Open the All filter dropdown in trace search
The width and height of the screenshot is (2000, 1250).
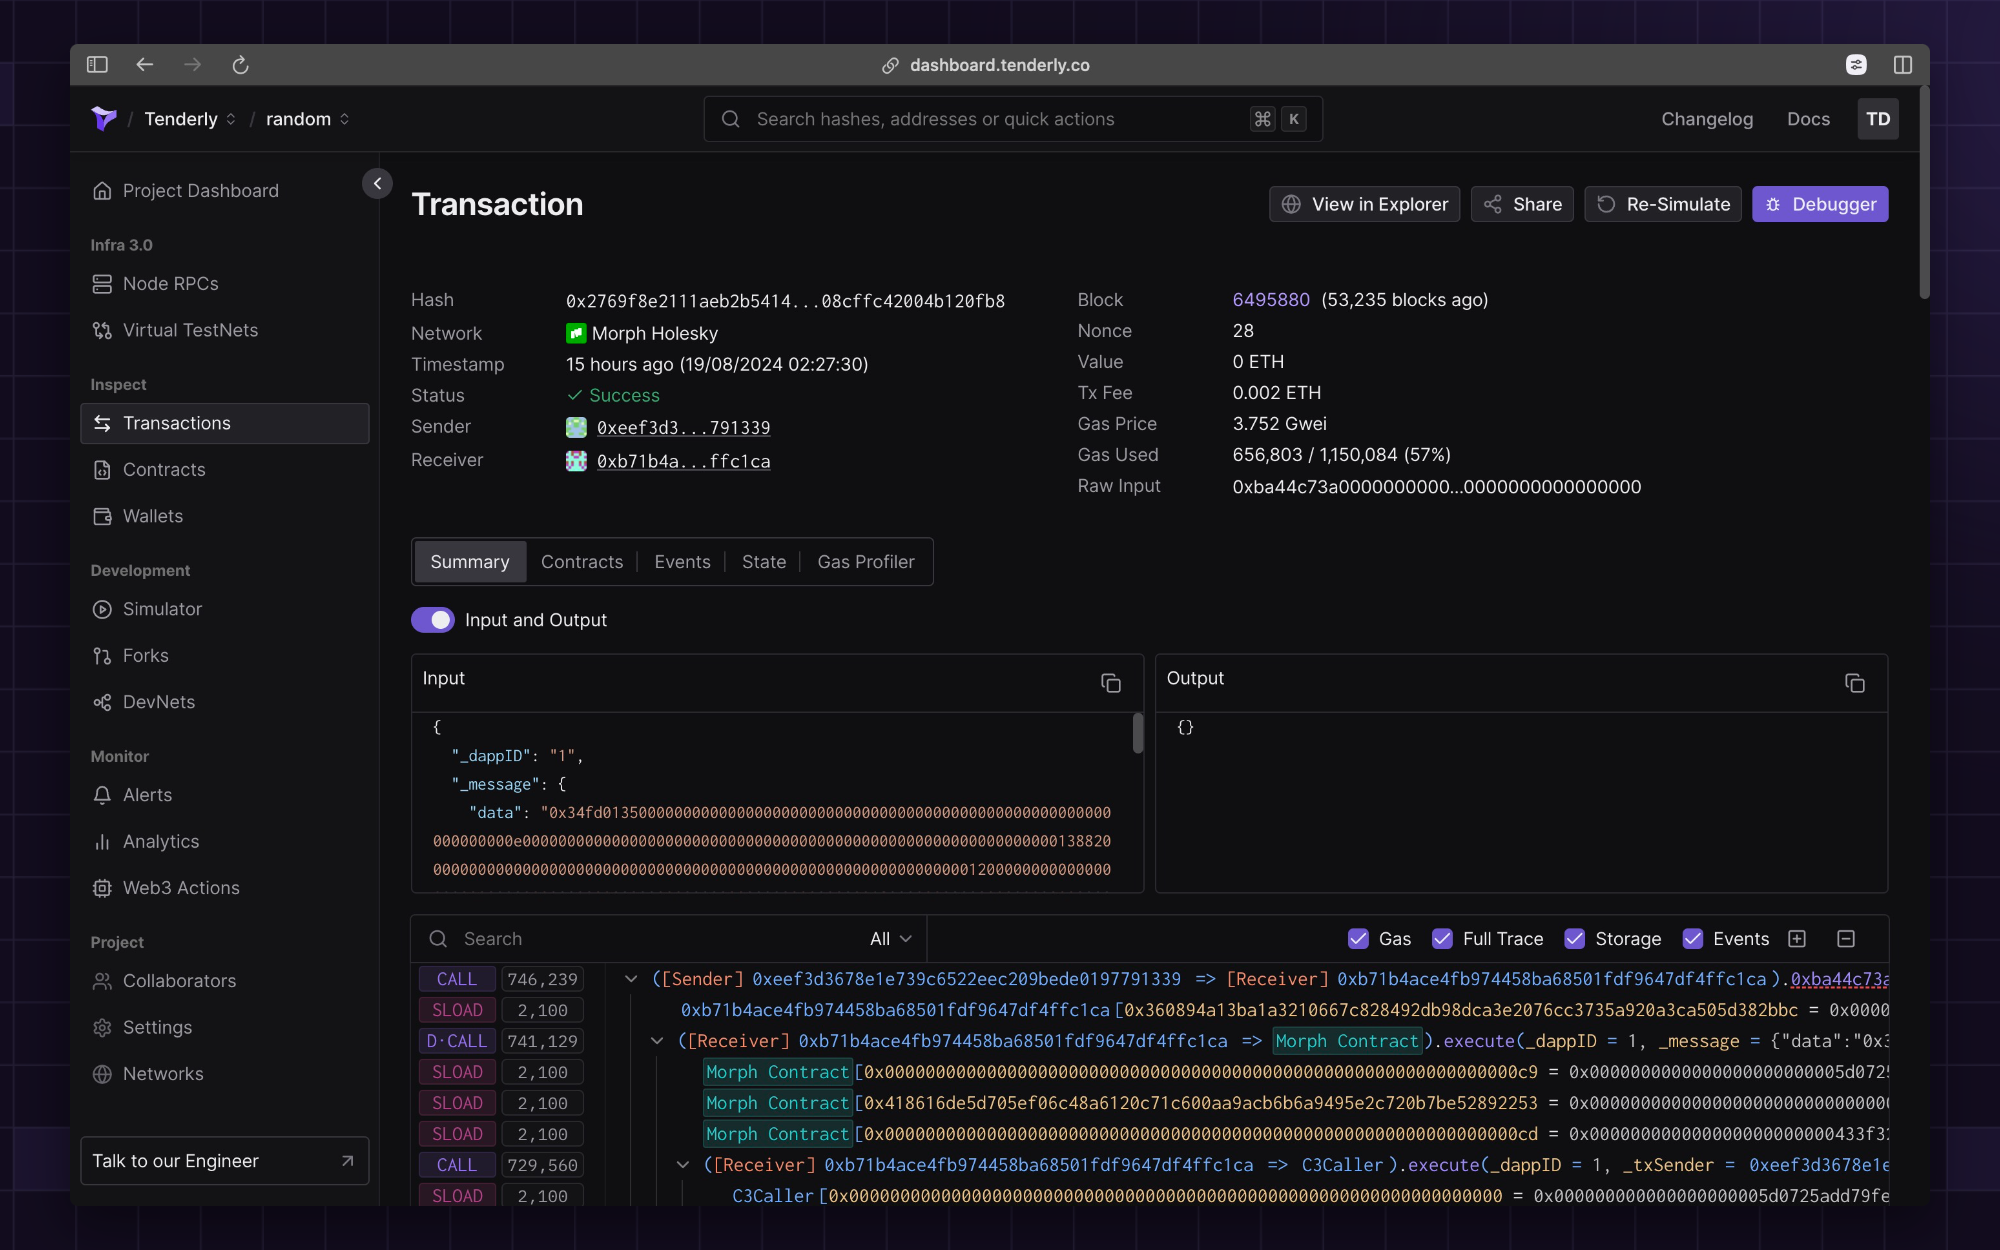891,939
